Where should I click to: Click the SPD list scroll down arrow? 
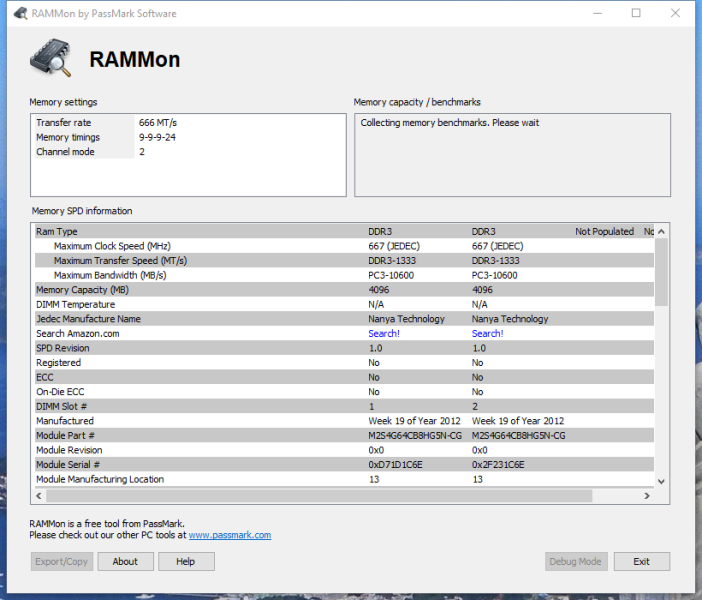click(661, 481)
